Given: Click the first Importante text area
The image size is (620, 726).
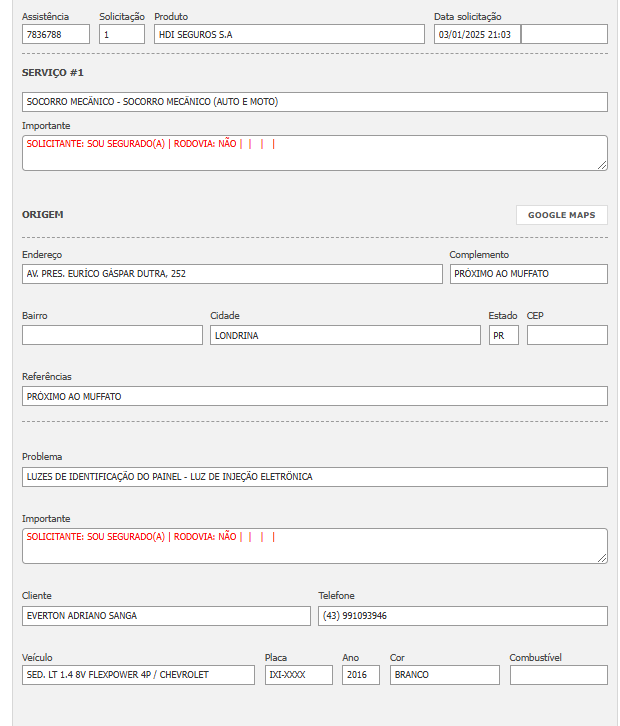Looking at the screenshot, I should tap(314, 153).
